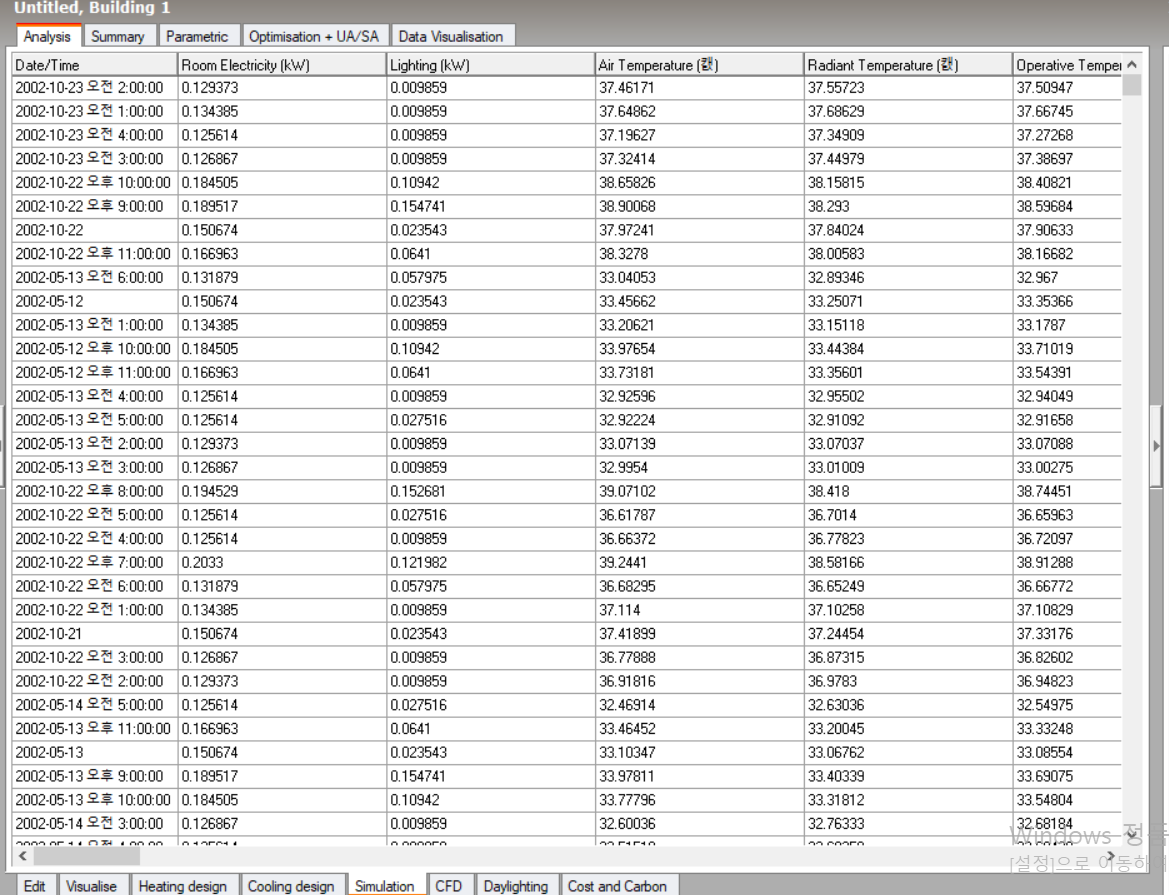Select the Optimisation + UA/SA tab

[314, 36]
